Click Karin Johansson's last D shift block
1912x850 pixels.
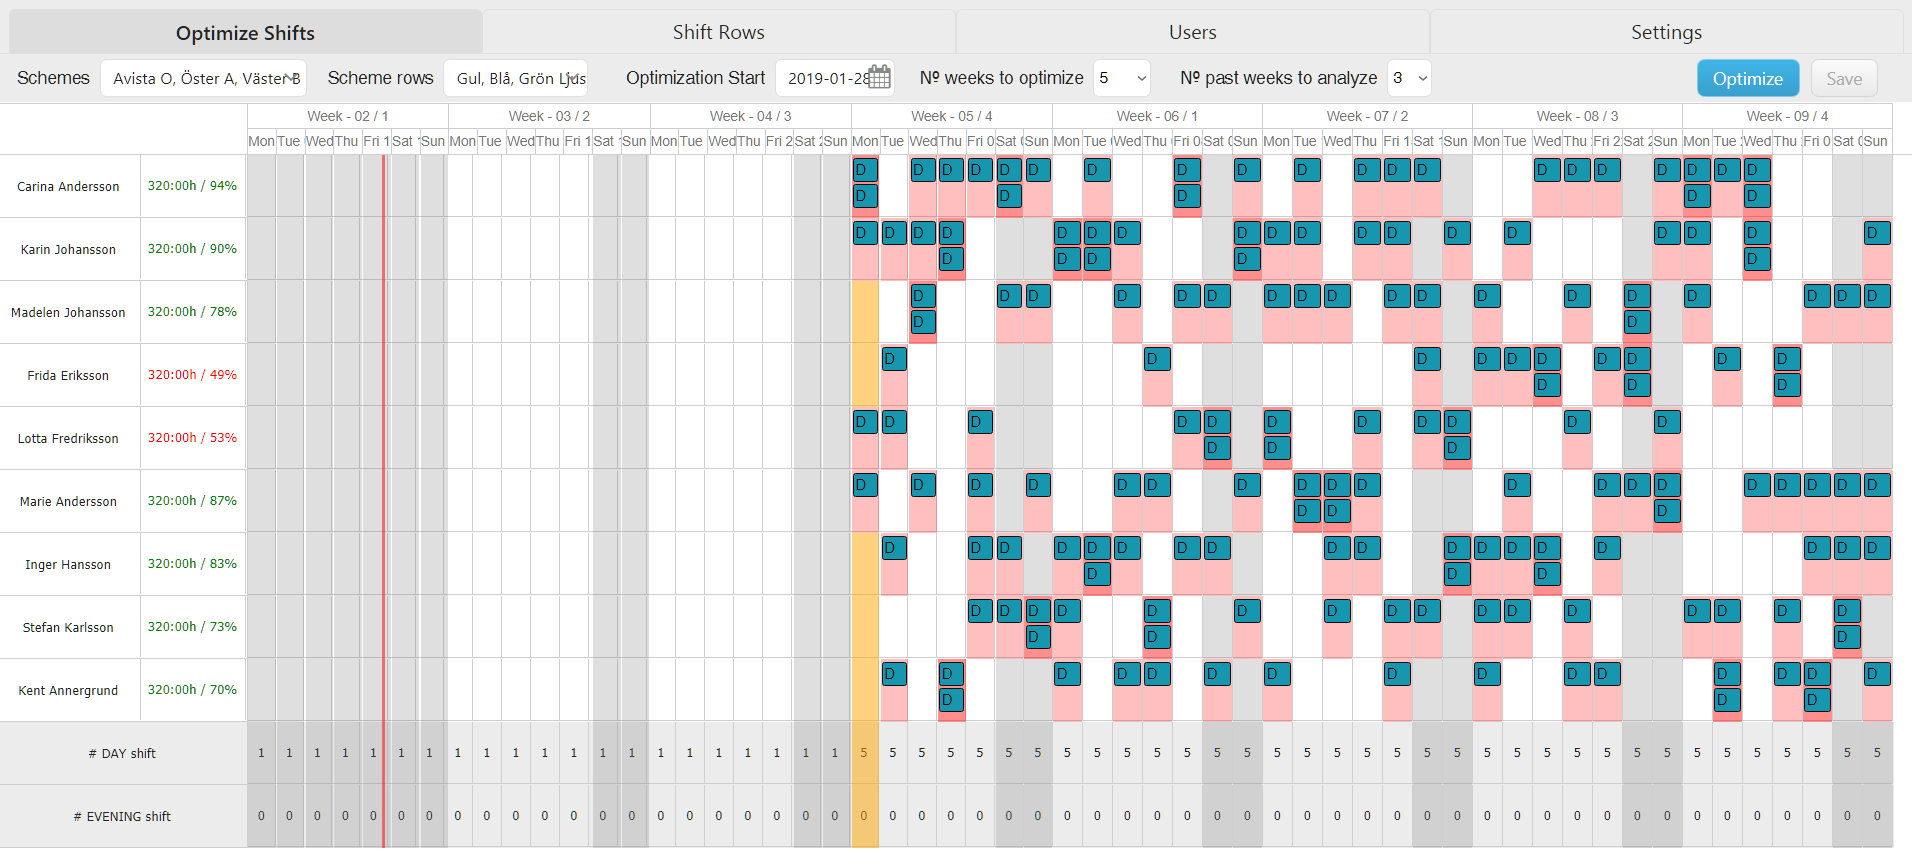[x=1877, y=233]
